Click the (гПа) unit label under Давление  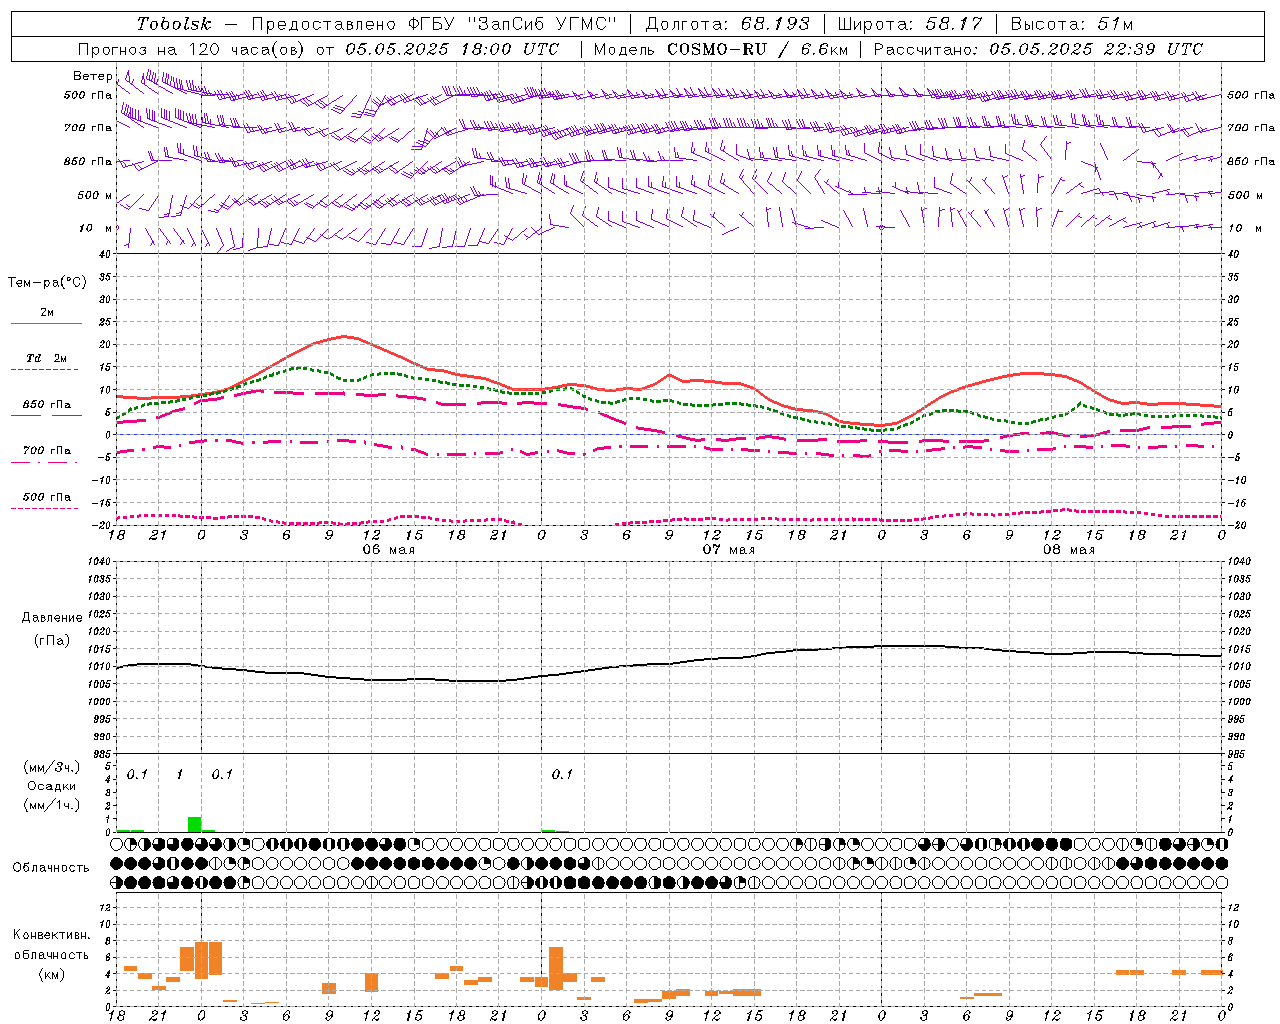[x=52, y=641]
